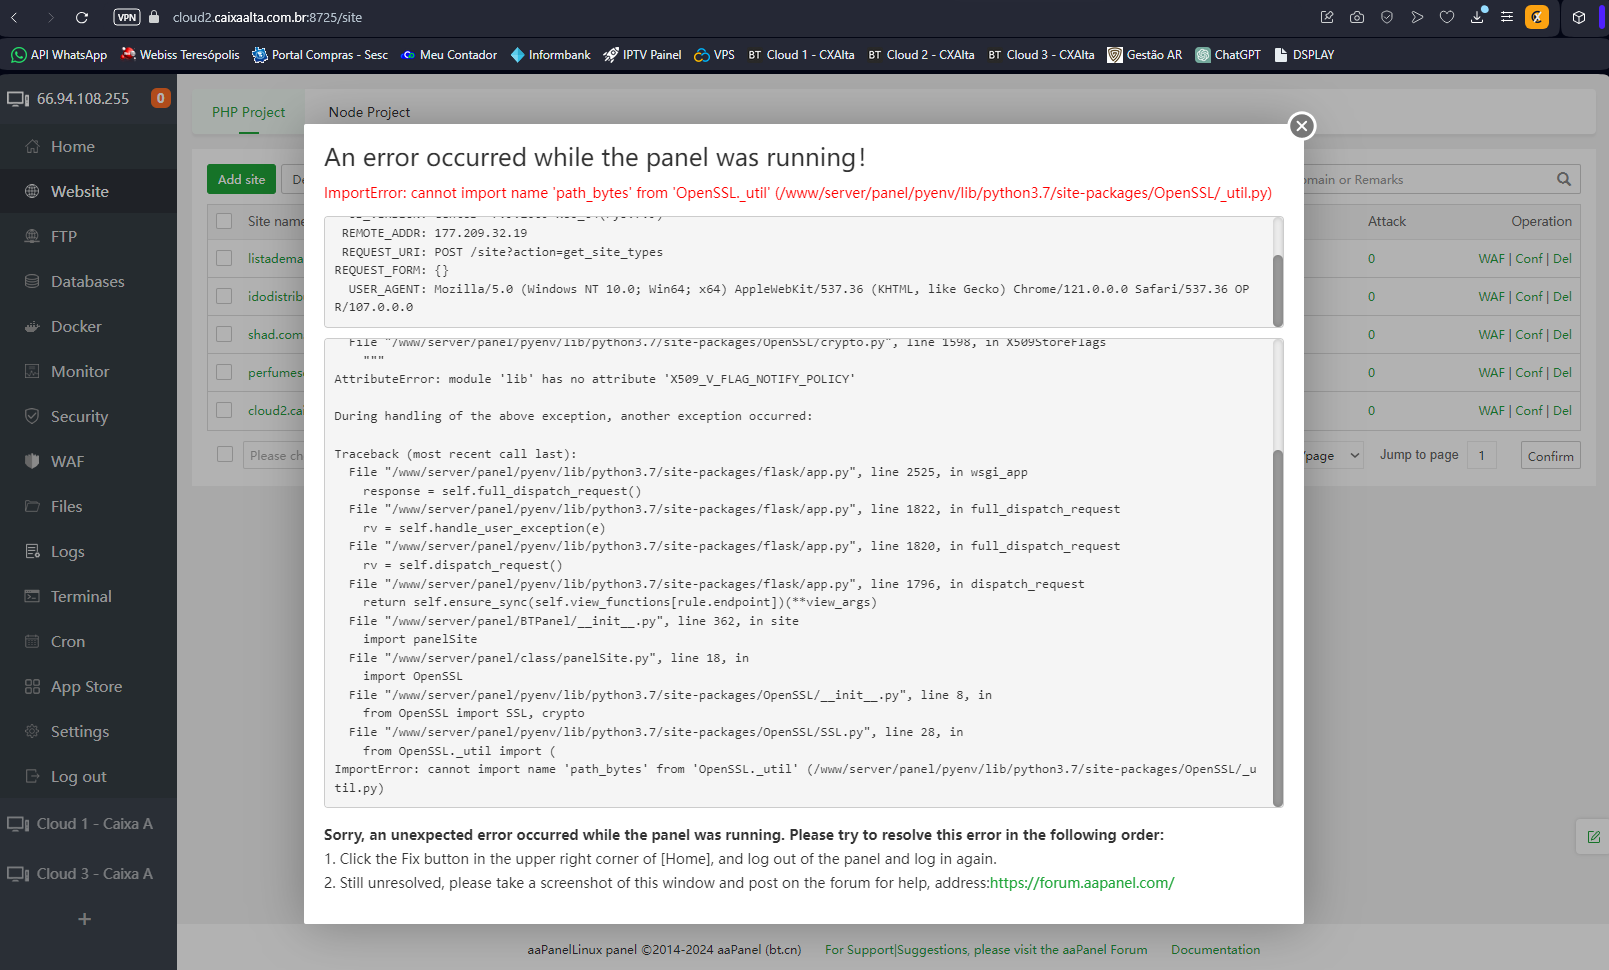Click the Jump to page input field

pos(1482,454)
